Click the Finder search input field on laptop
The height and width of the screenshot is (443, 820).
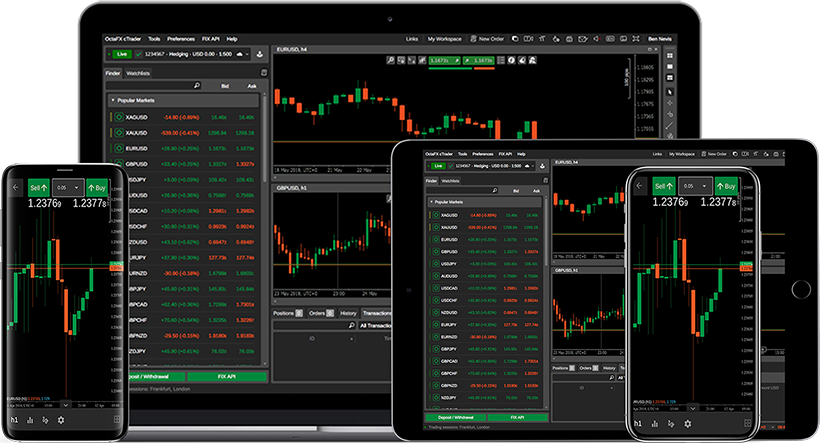coord(150,86)
